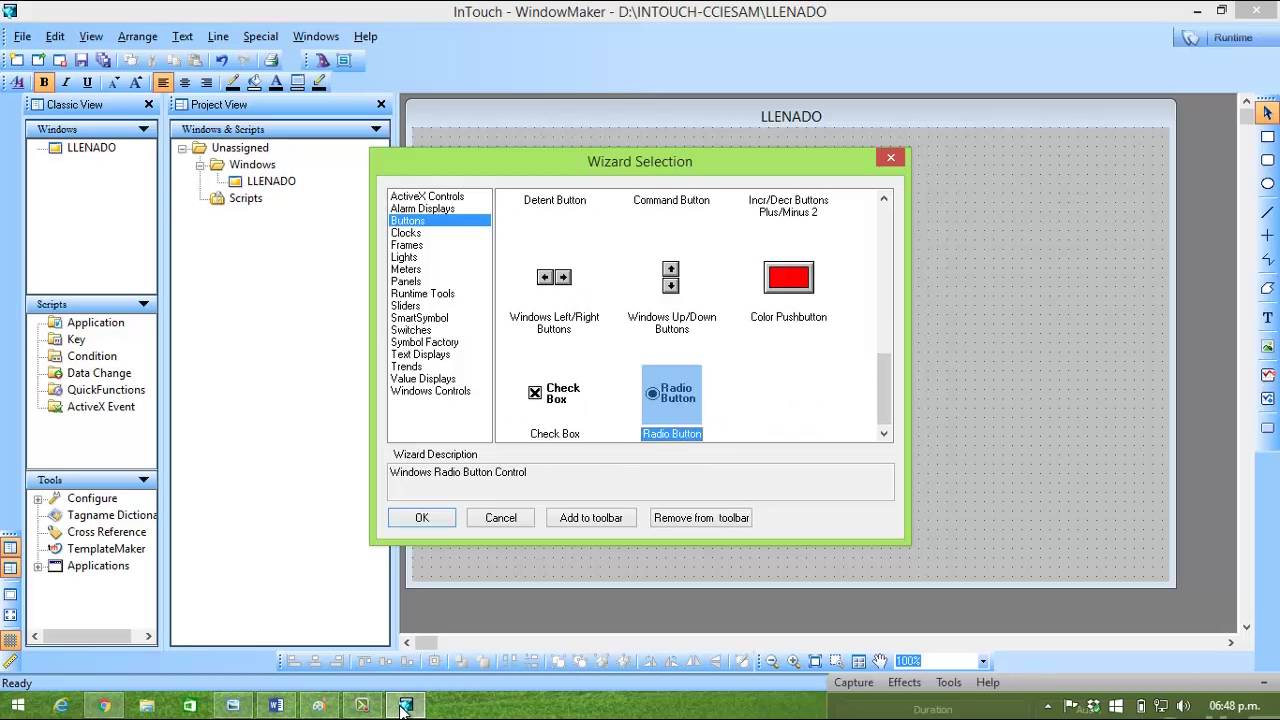Click the Zoom Out magnifier icon

[771, 661]
